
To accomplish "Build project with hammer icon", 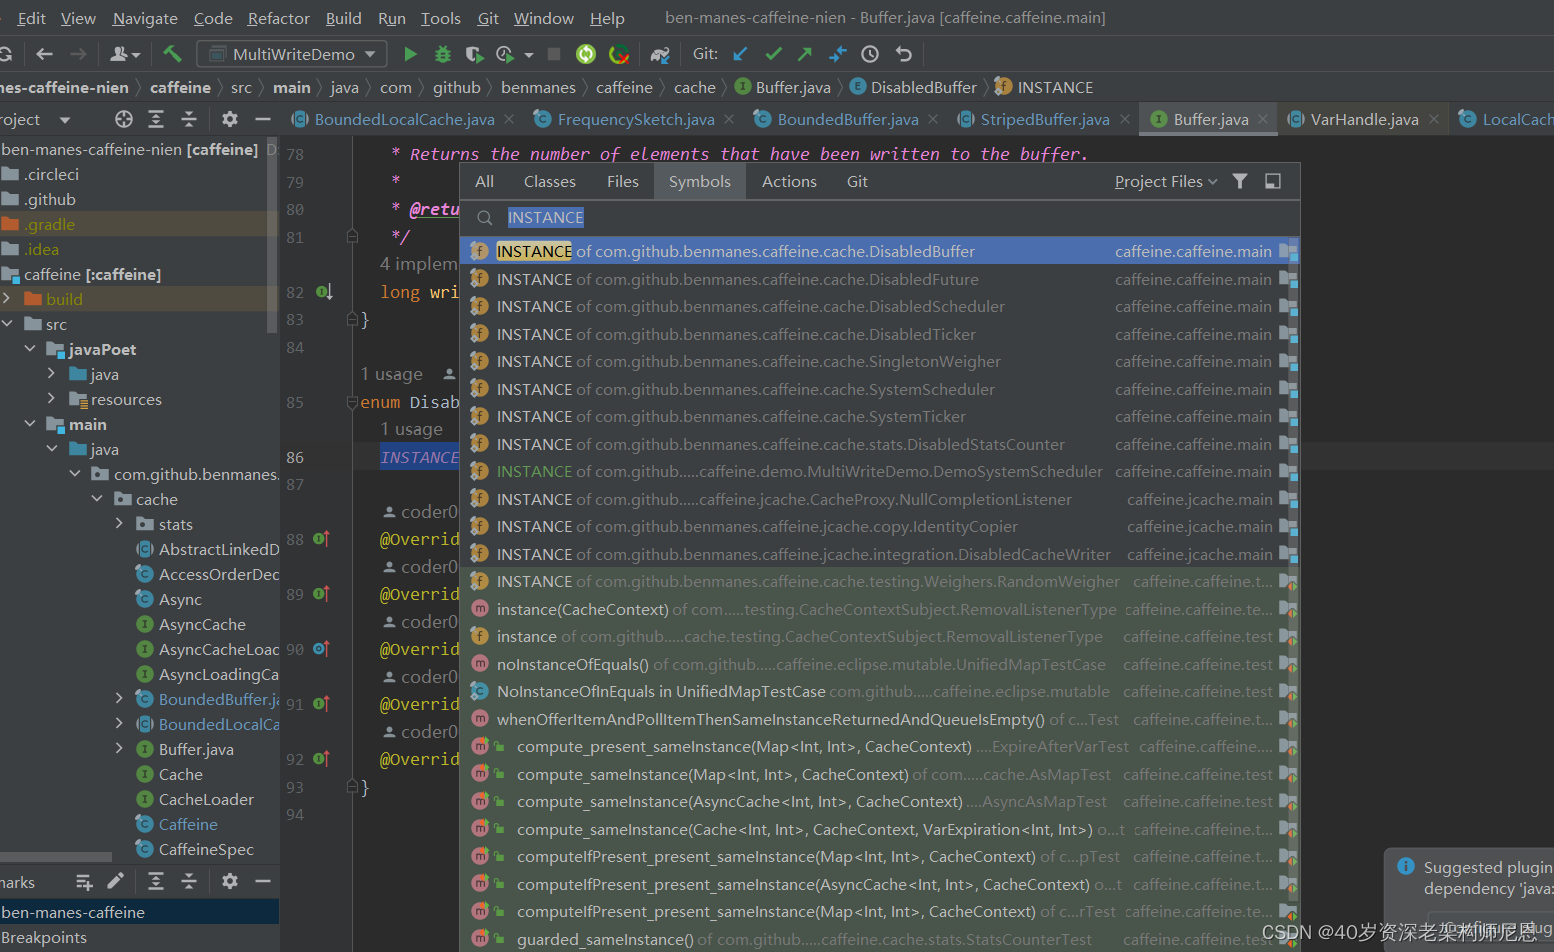I will 172,54.
